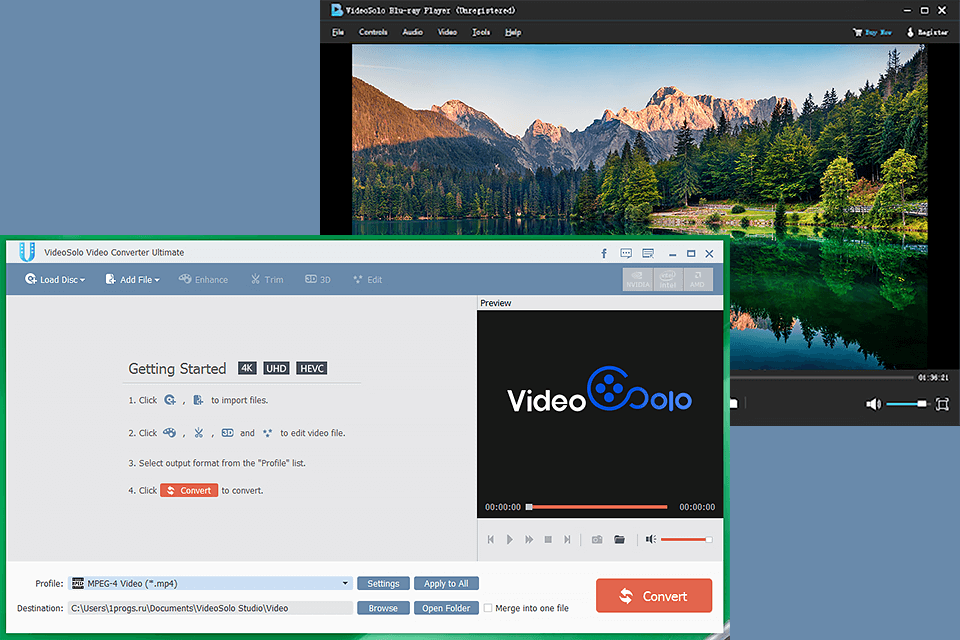Click the HEVC badge
The height and width of the screenshot is (640, 960).
coord(312,368)
